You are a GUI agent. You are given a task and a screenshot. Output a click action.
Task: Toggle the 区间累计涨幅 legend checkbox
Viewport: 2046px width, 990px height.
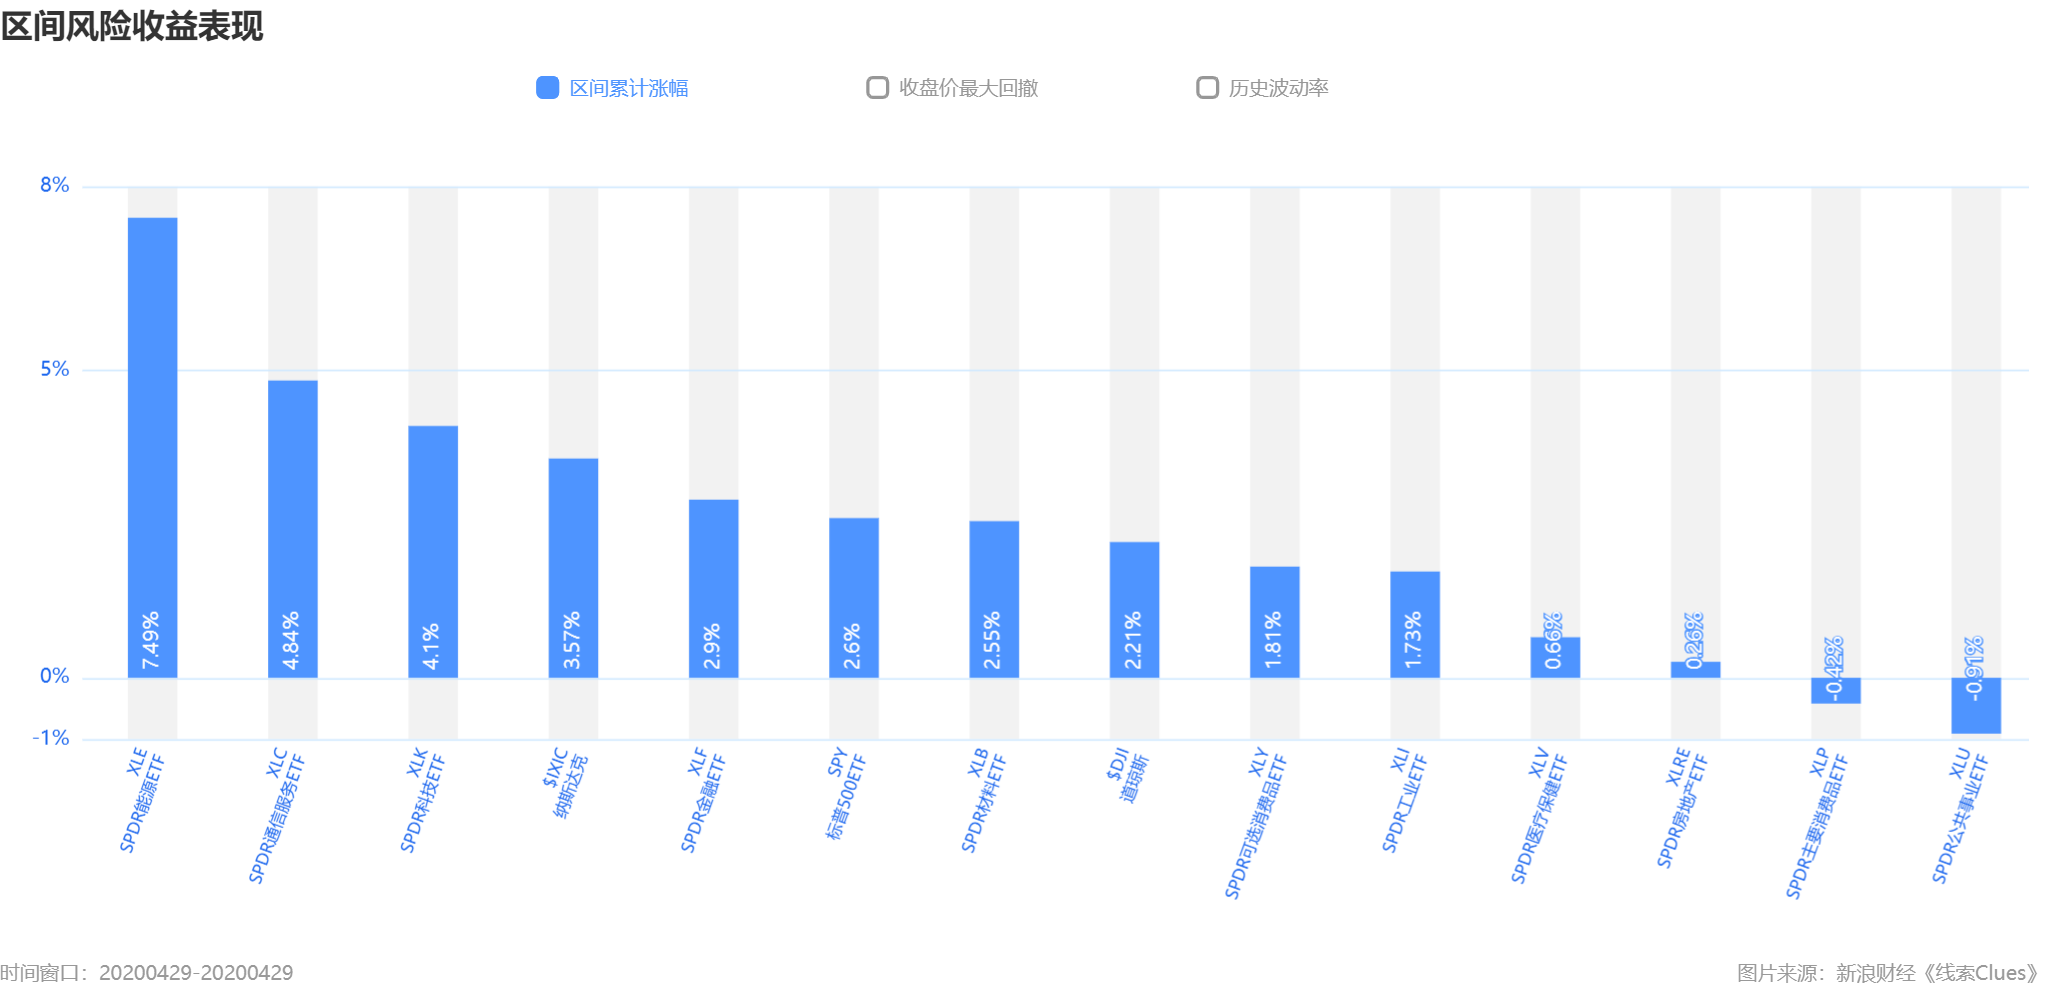click(547, 88)
